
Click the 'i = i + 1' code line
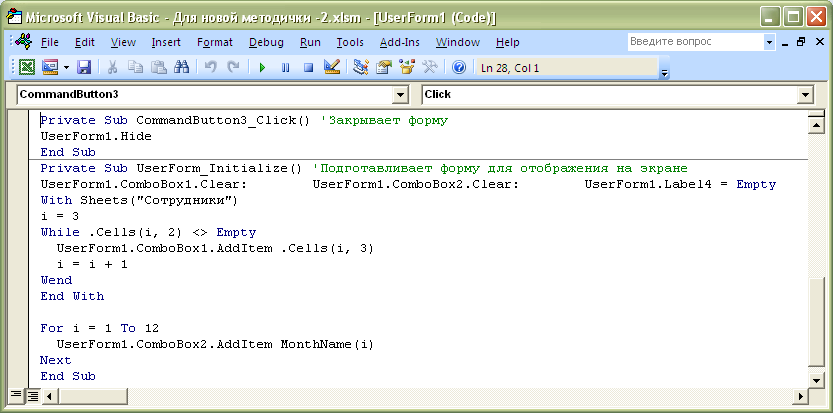(92, 264)
